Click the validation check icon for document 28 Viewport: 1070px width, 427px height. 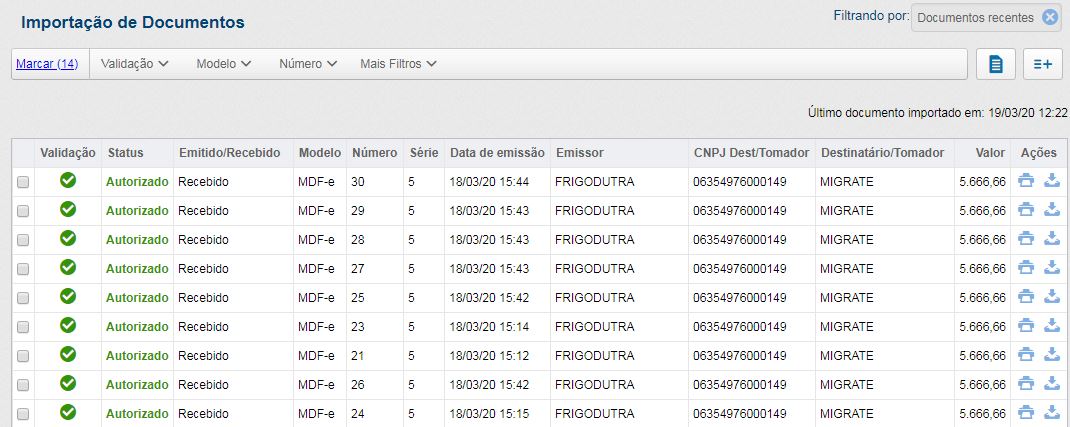click(x=68, y=239)
